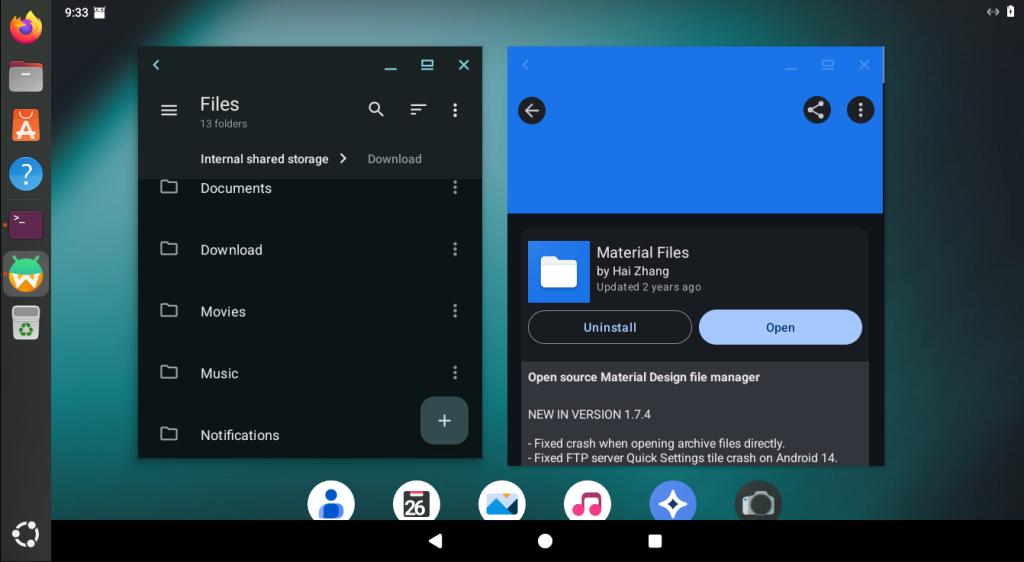
Task: Select Download in the breadcrumb path
Action: [x=394, y=159]
